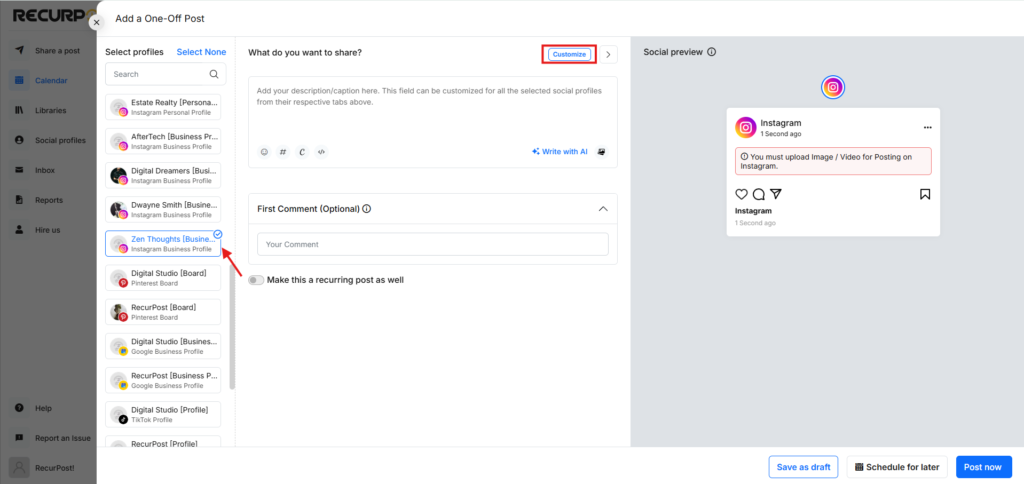This screenshot has width=1024, height=484.
Task: Click the Share a post icon in sidebar
Action: tap(20, 50)
